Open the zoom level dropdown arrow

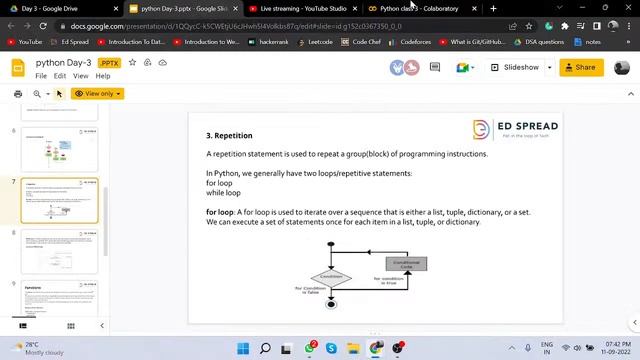point(48,94)
